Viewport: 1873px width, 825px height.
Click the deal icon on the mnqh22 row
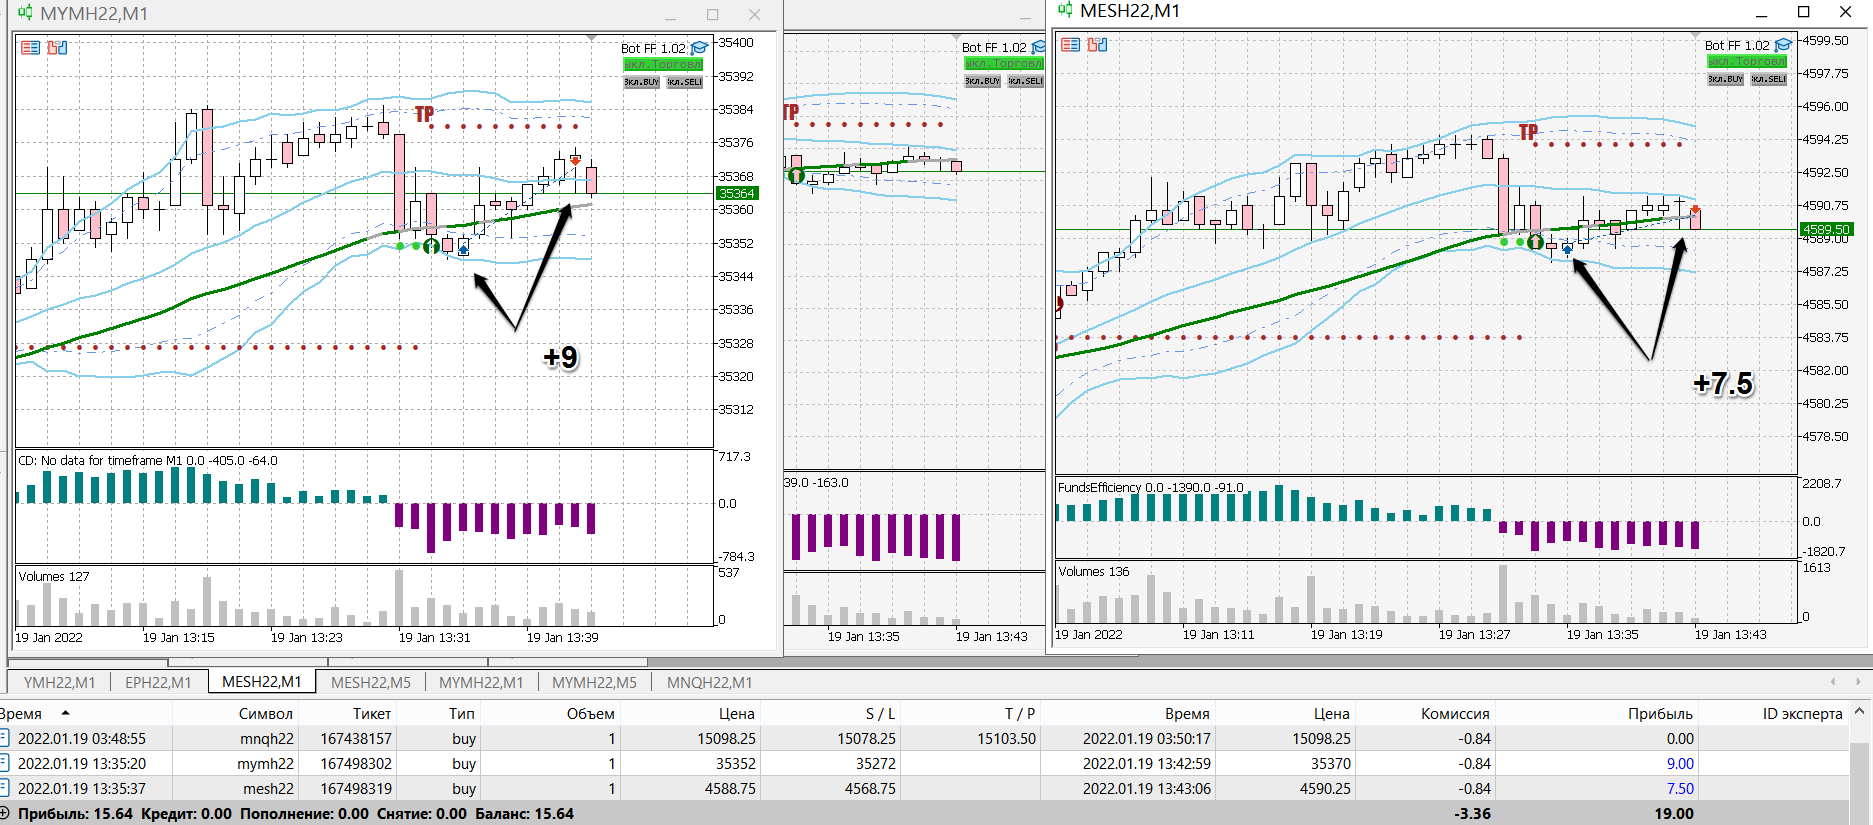[x=4, y=738]
